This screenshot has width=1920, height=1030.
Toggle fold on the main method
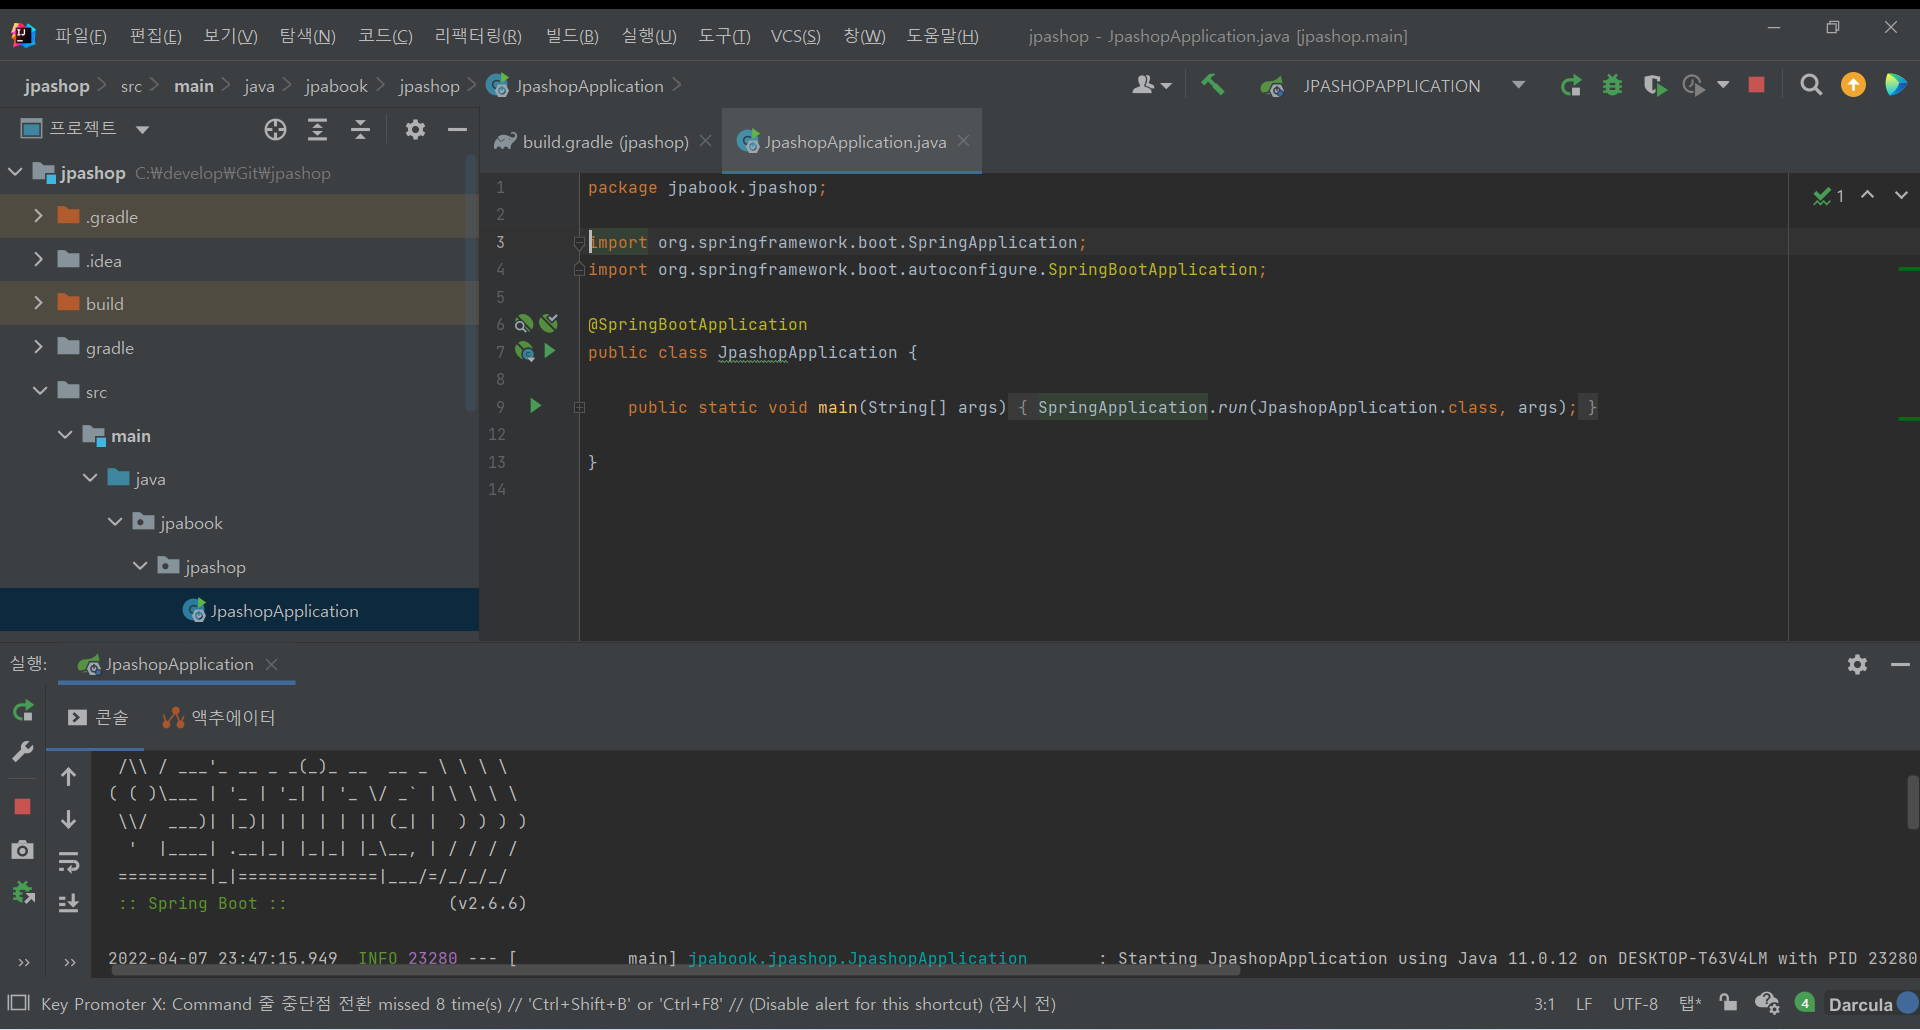click(x=579, y=407)
